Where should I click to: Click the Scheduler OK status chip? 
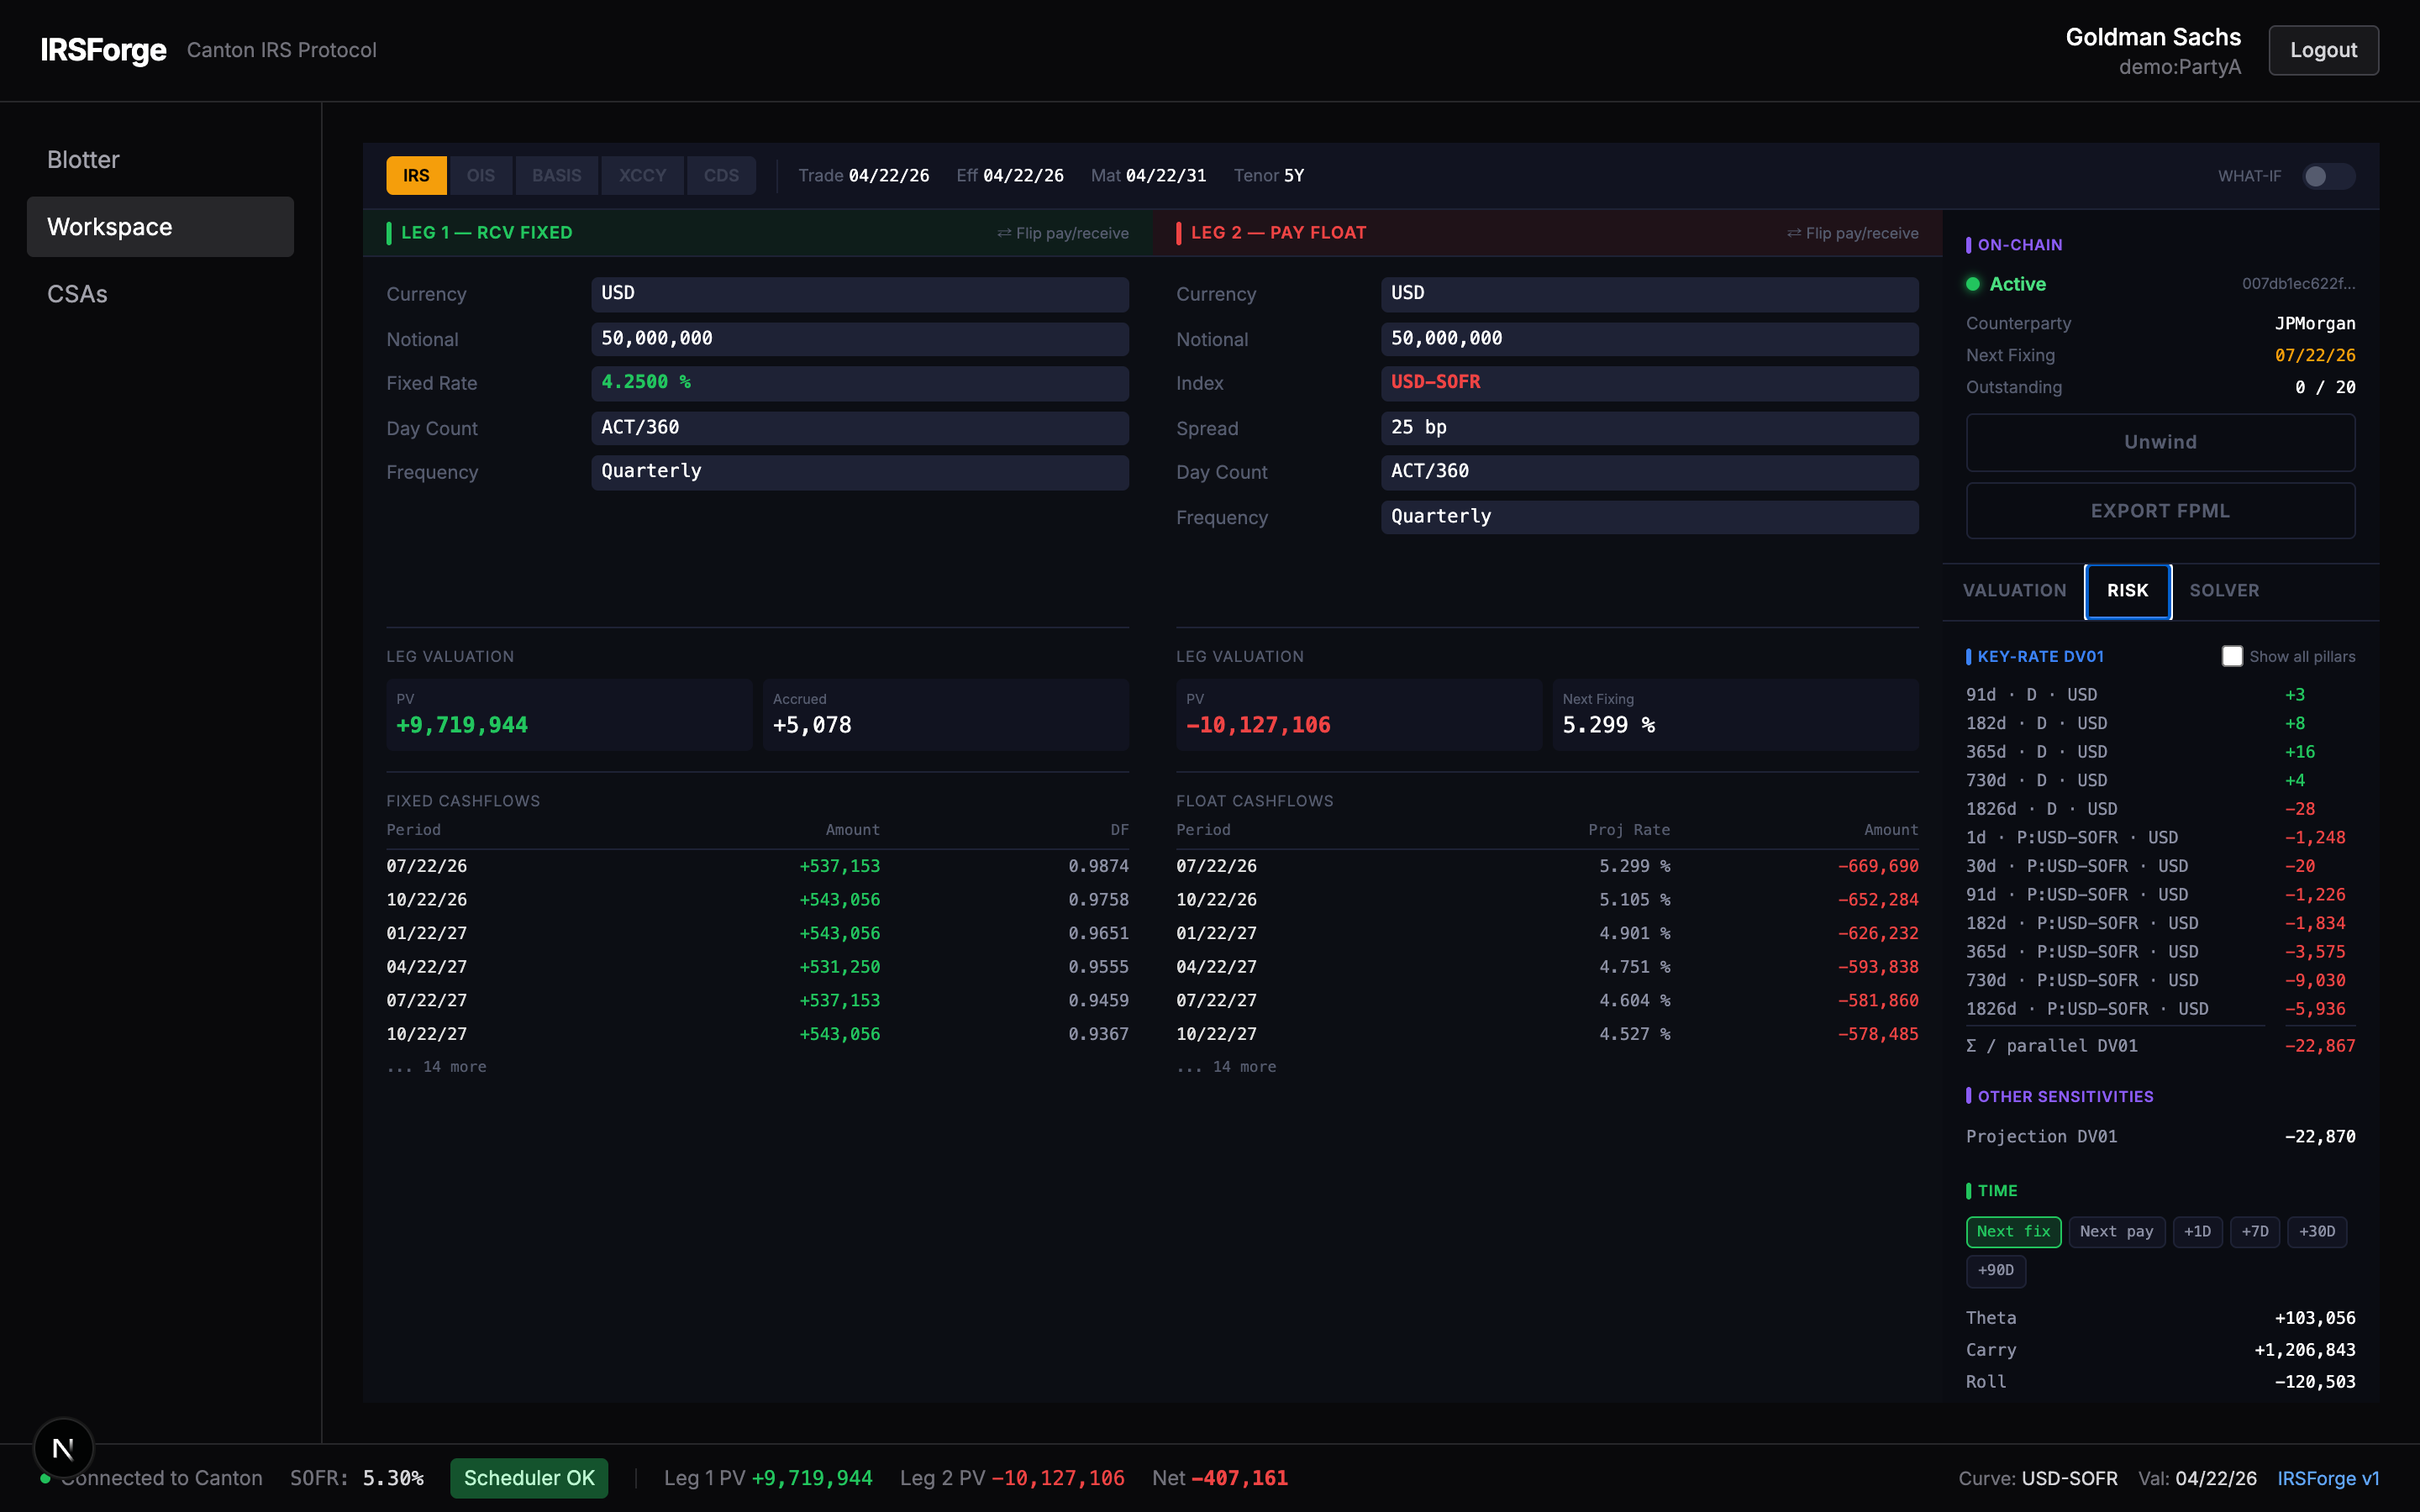[x=528, y=1477]
